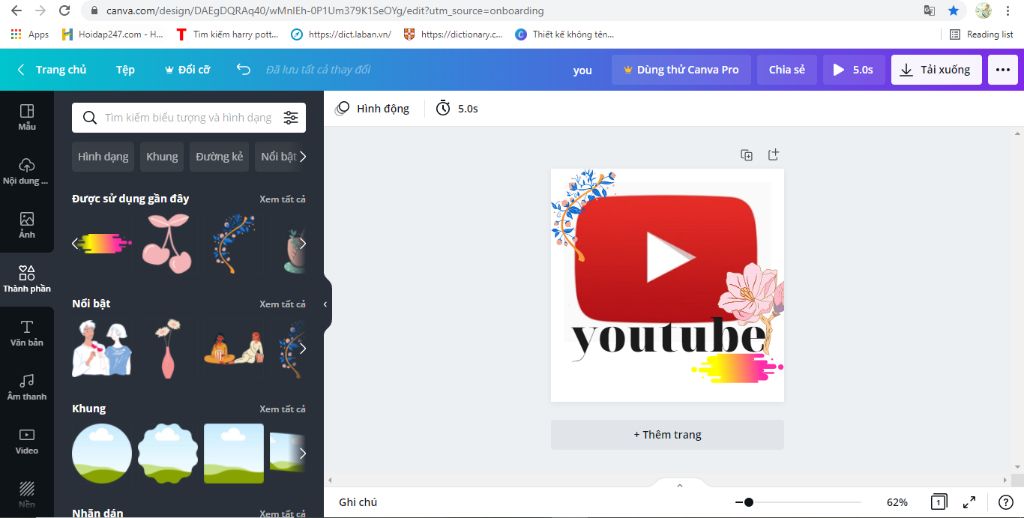
Task: Select the Đường kẻ chip
Action: (219, 157)
